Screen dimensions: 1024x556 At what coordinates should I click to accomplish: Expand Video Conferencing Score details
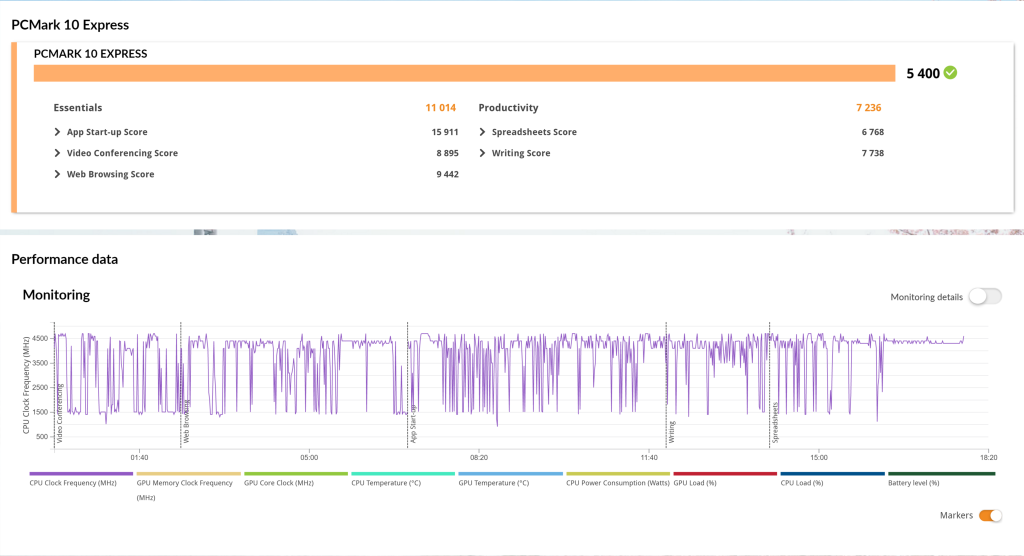[57, 153]
